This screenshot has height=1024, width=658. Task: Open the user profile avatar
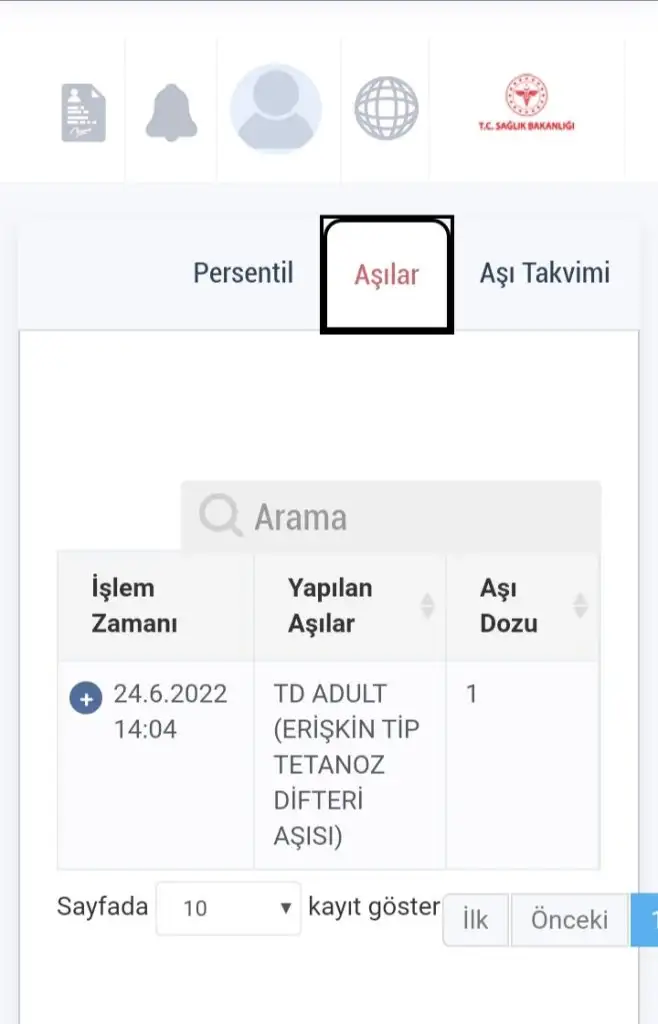(x=275, y=108)
